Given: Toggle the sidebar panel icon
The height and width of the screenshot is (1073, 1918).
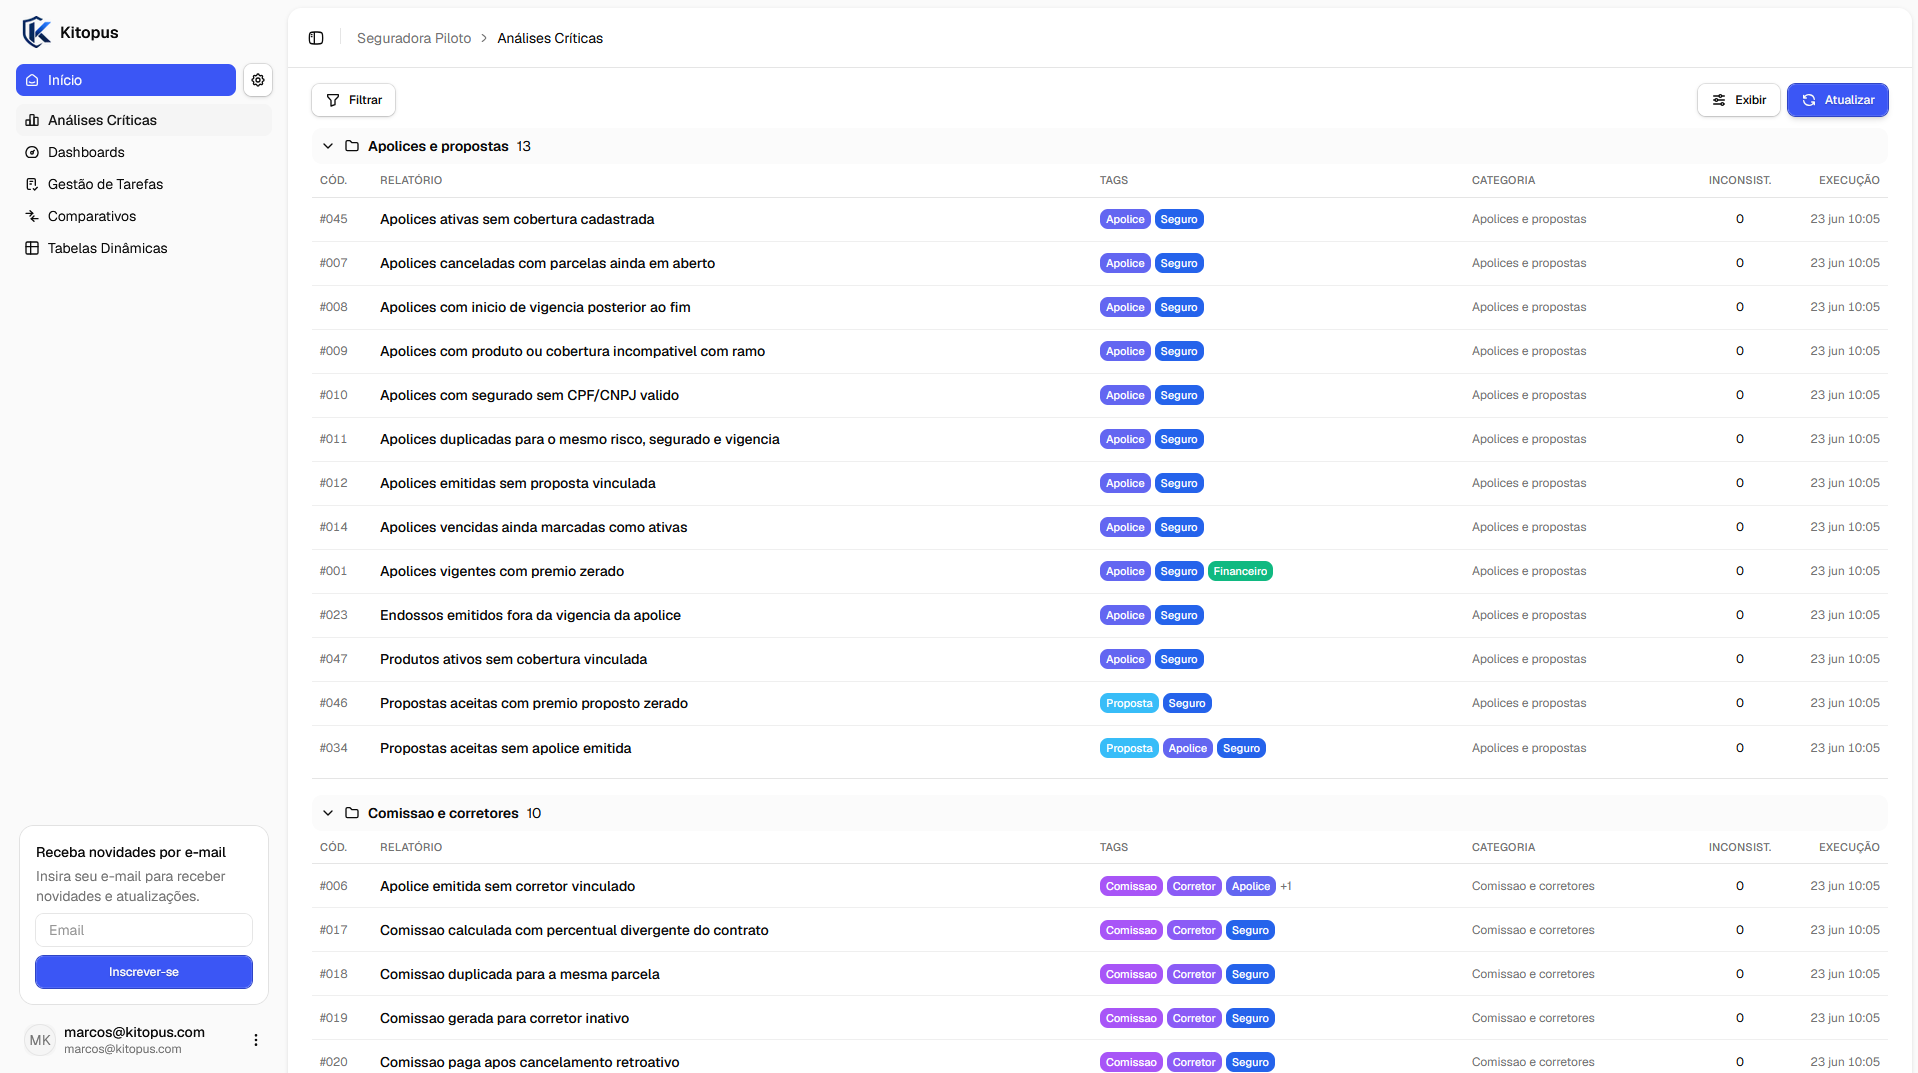Looking at the screenshot, I should tap(316, 38).
